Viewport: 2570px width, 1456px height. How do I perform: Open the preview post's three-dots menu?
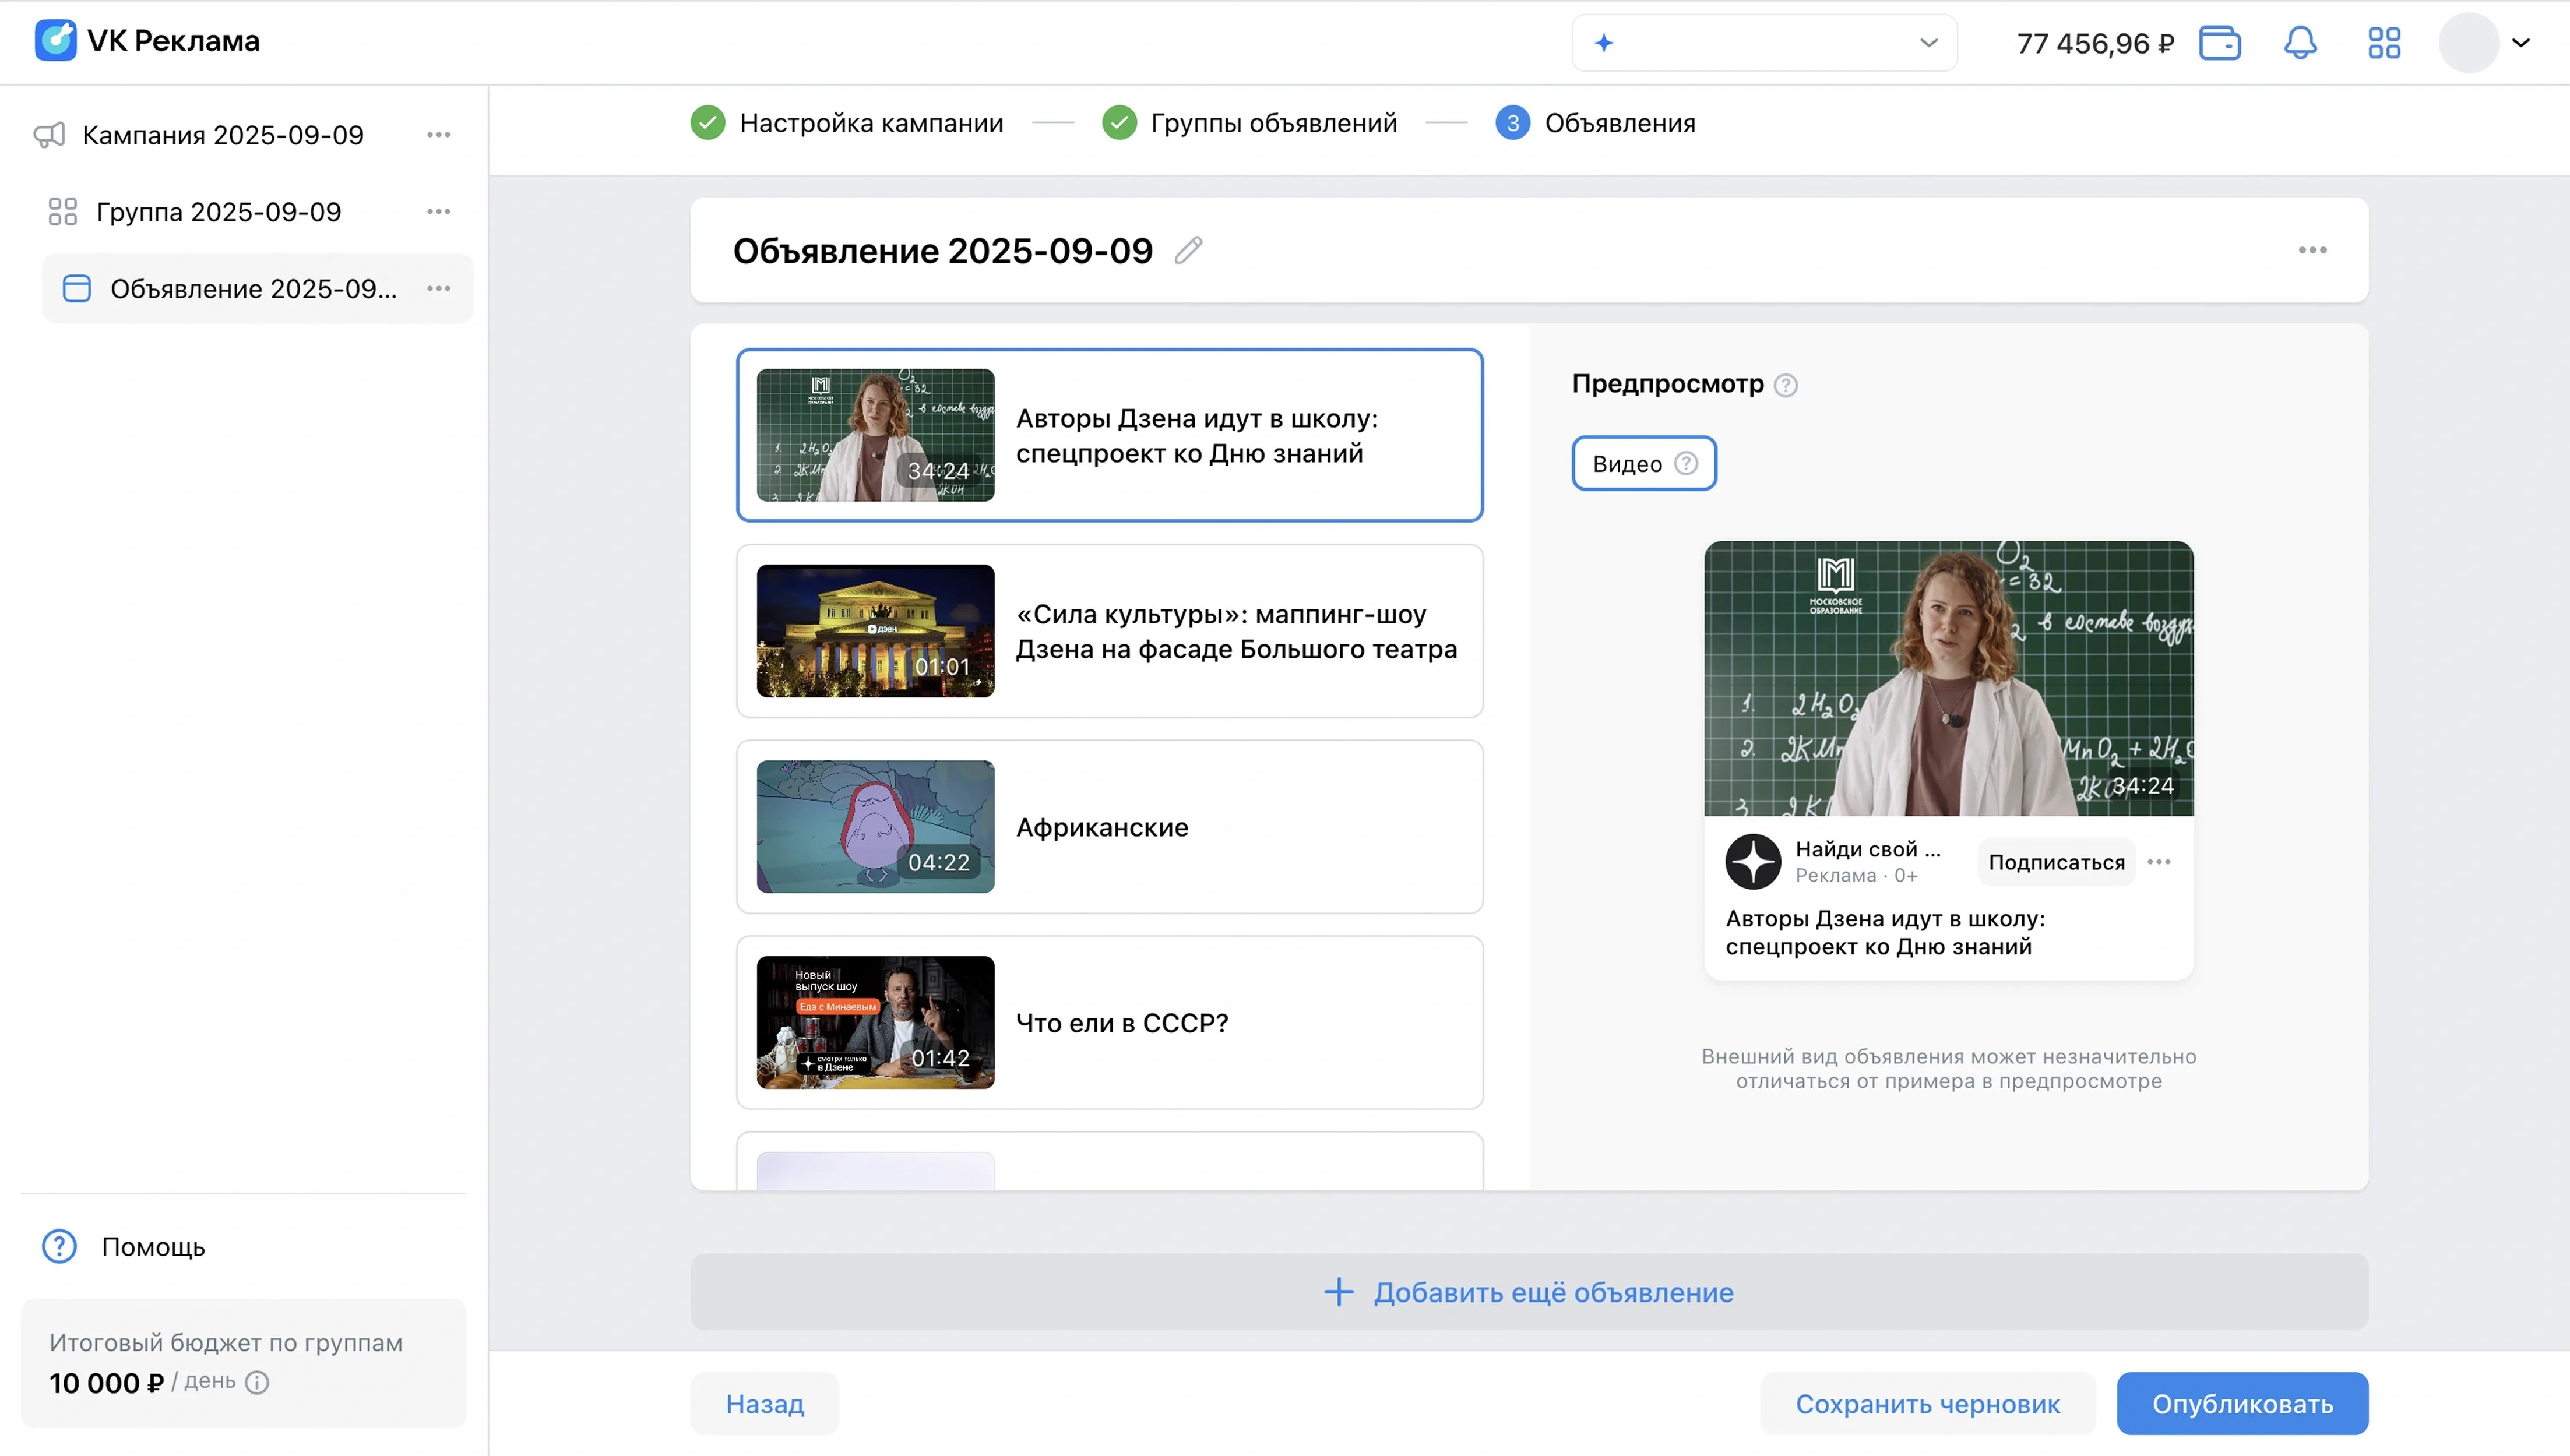[x=2159, y=862]
